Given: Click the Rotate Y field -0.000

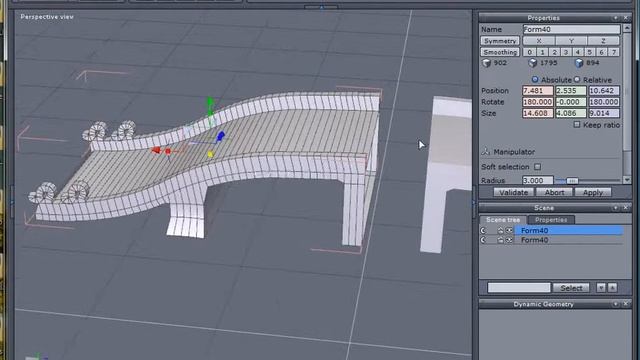Looking at the screenshot, I should pos(571,102).
